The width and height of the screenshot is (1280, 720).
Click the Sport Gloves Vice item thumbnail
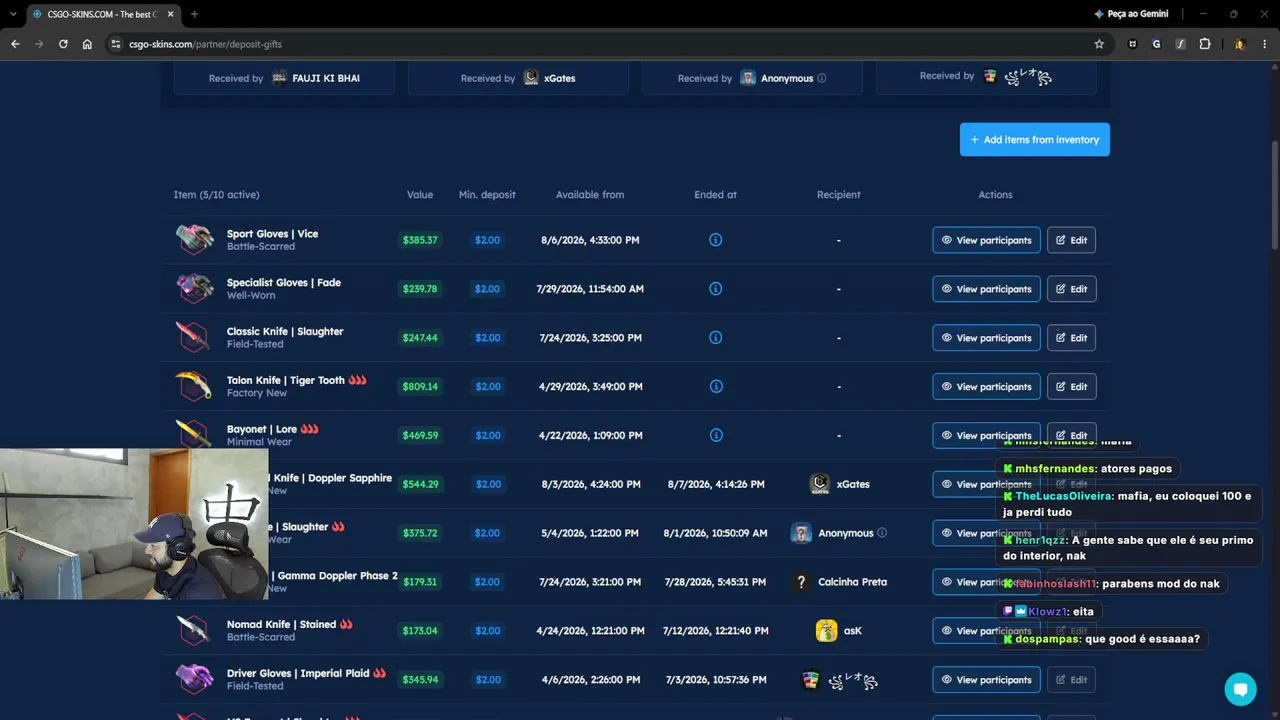point(194,240)
